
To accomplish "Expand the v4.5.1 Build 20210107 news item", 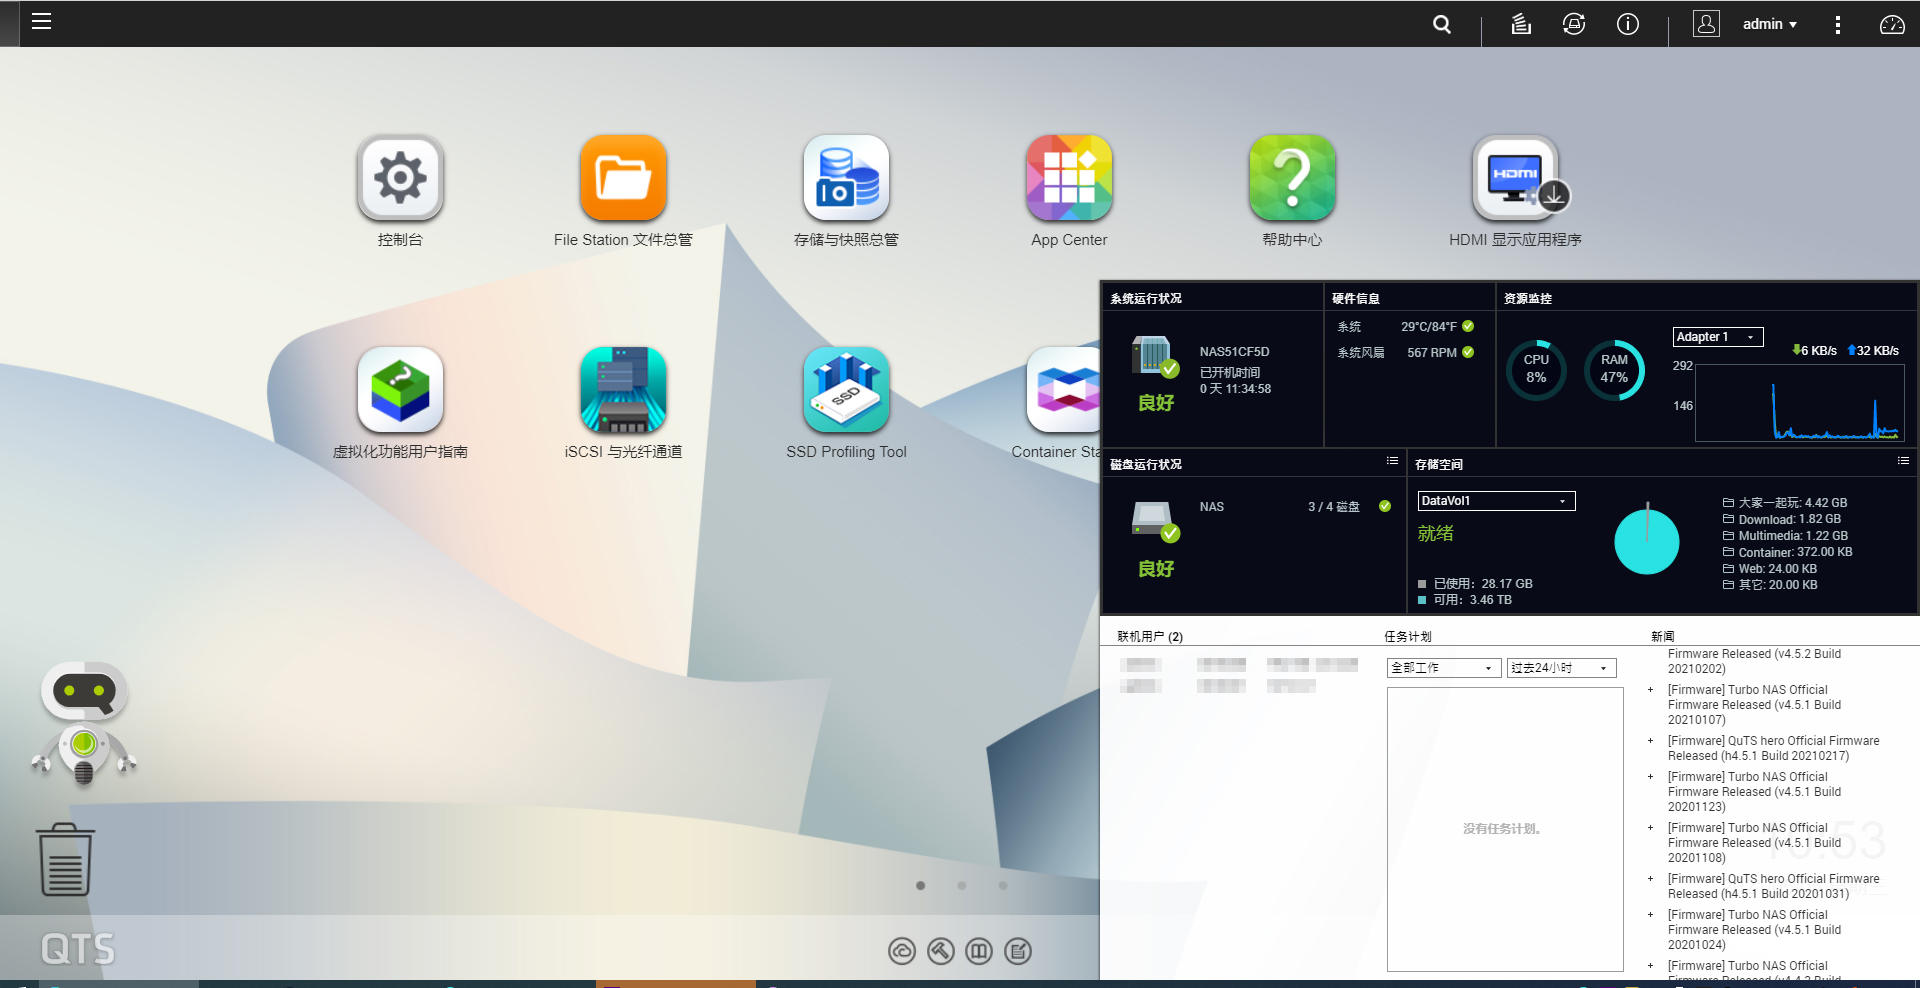I will click(1650, 690).
